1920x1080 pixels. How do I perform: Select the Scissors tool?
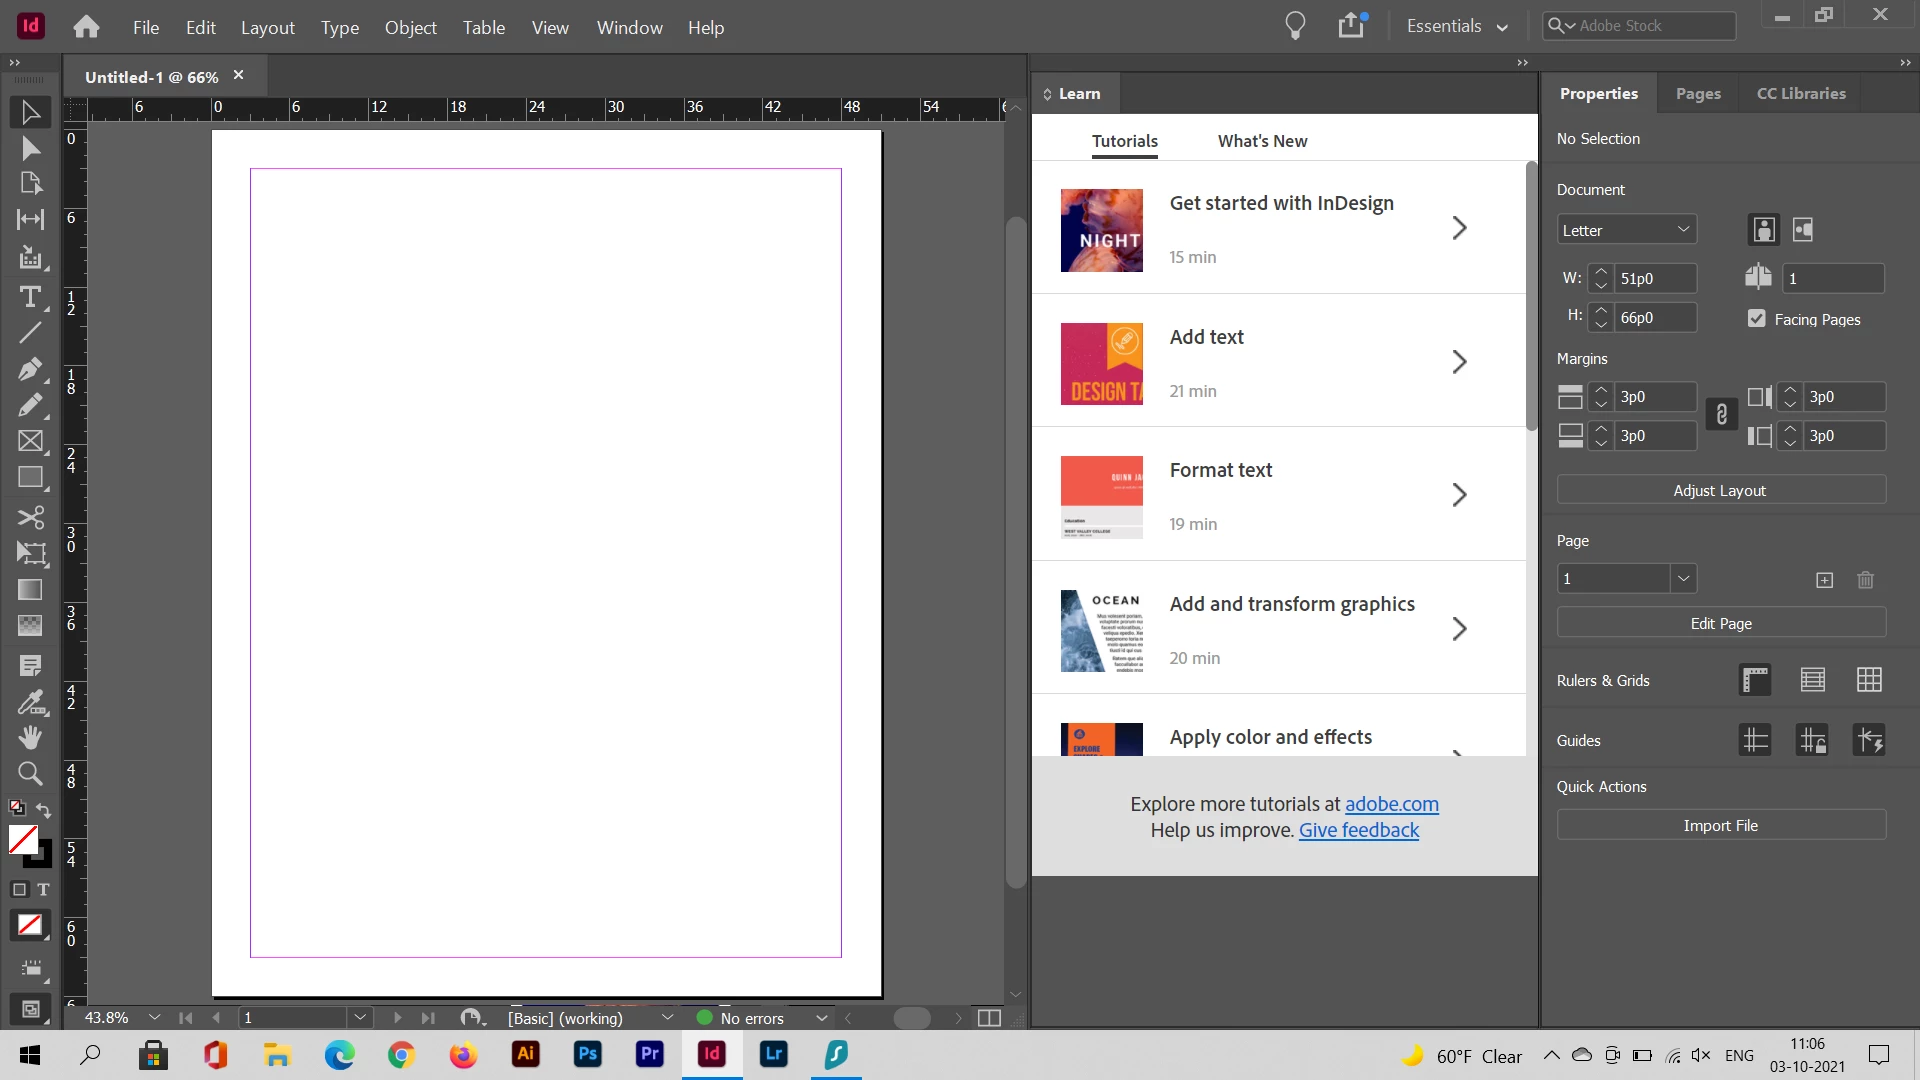[30, 517]
